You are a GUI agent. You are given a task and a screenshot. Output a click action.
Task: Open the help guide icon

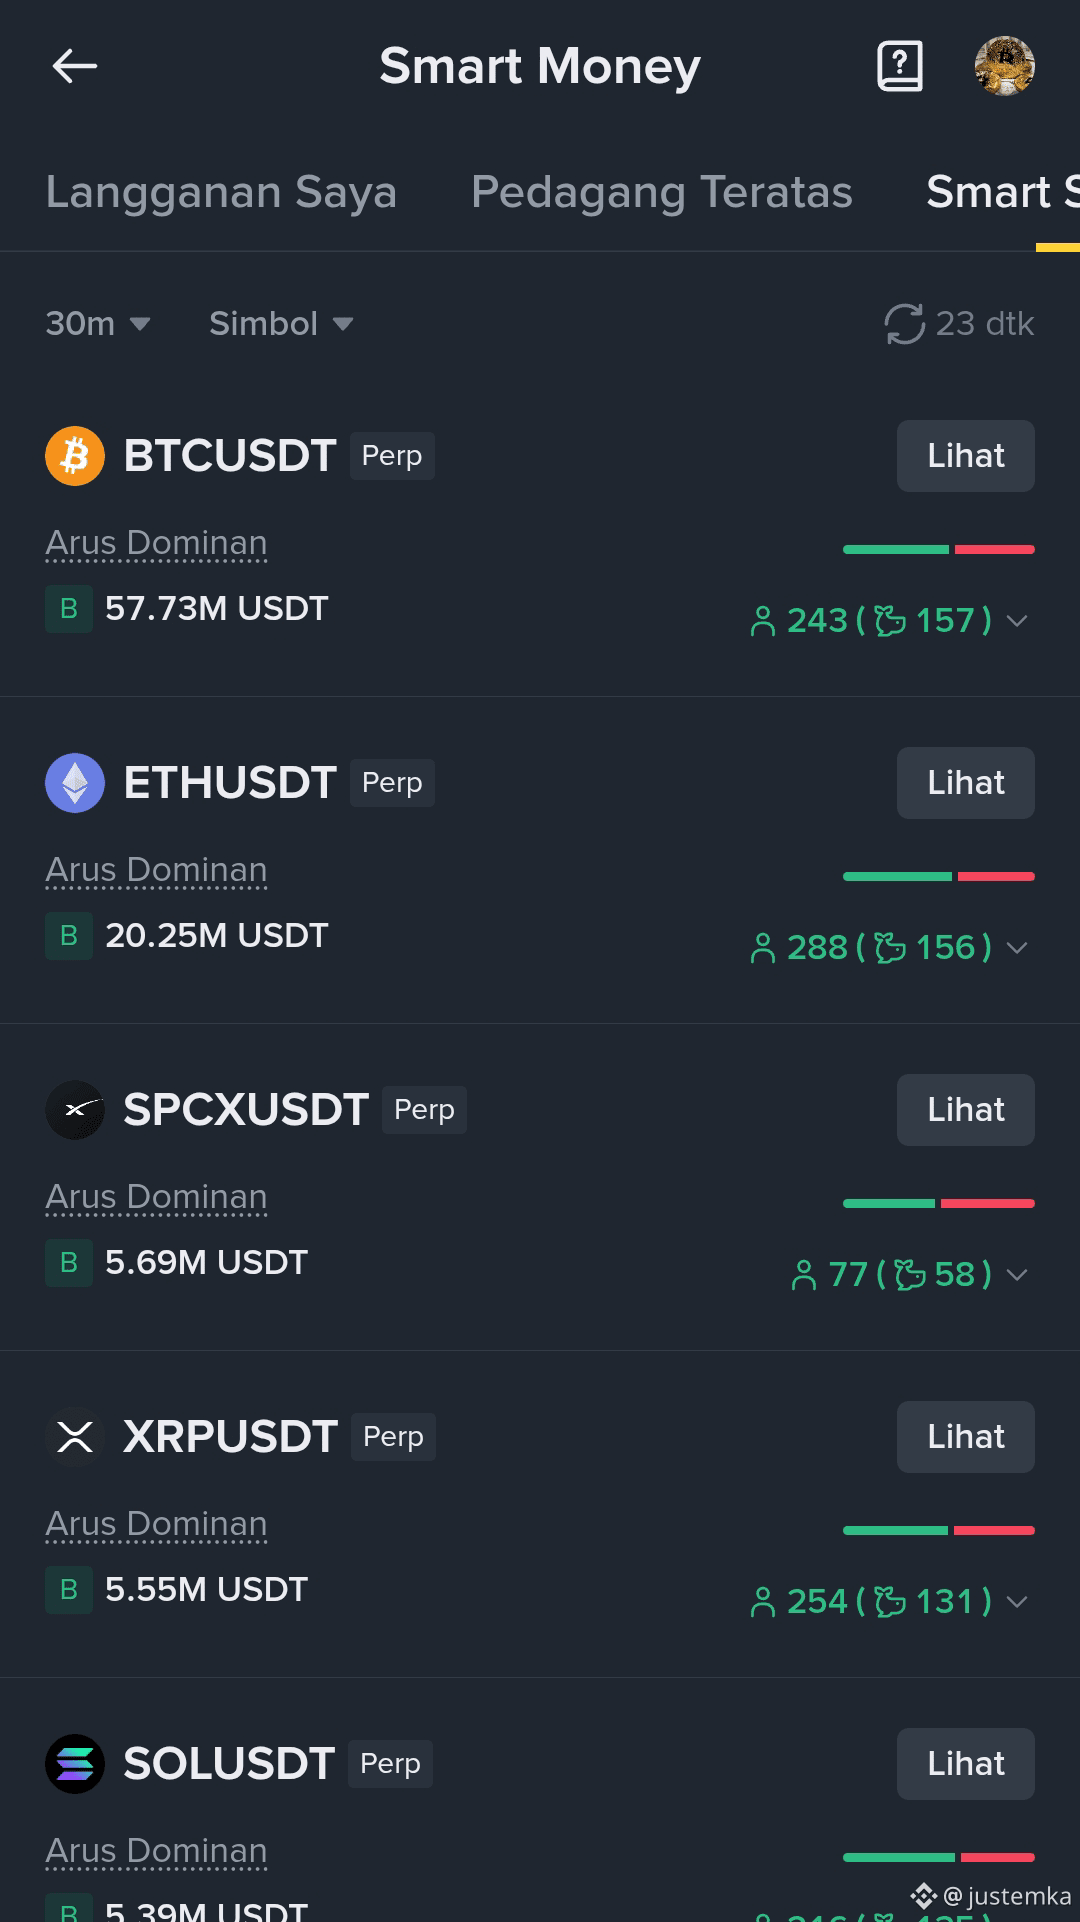pos(900,67)
